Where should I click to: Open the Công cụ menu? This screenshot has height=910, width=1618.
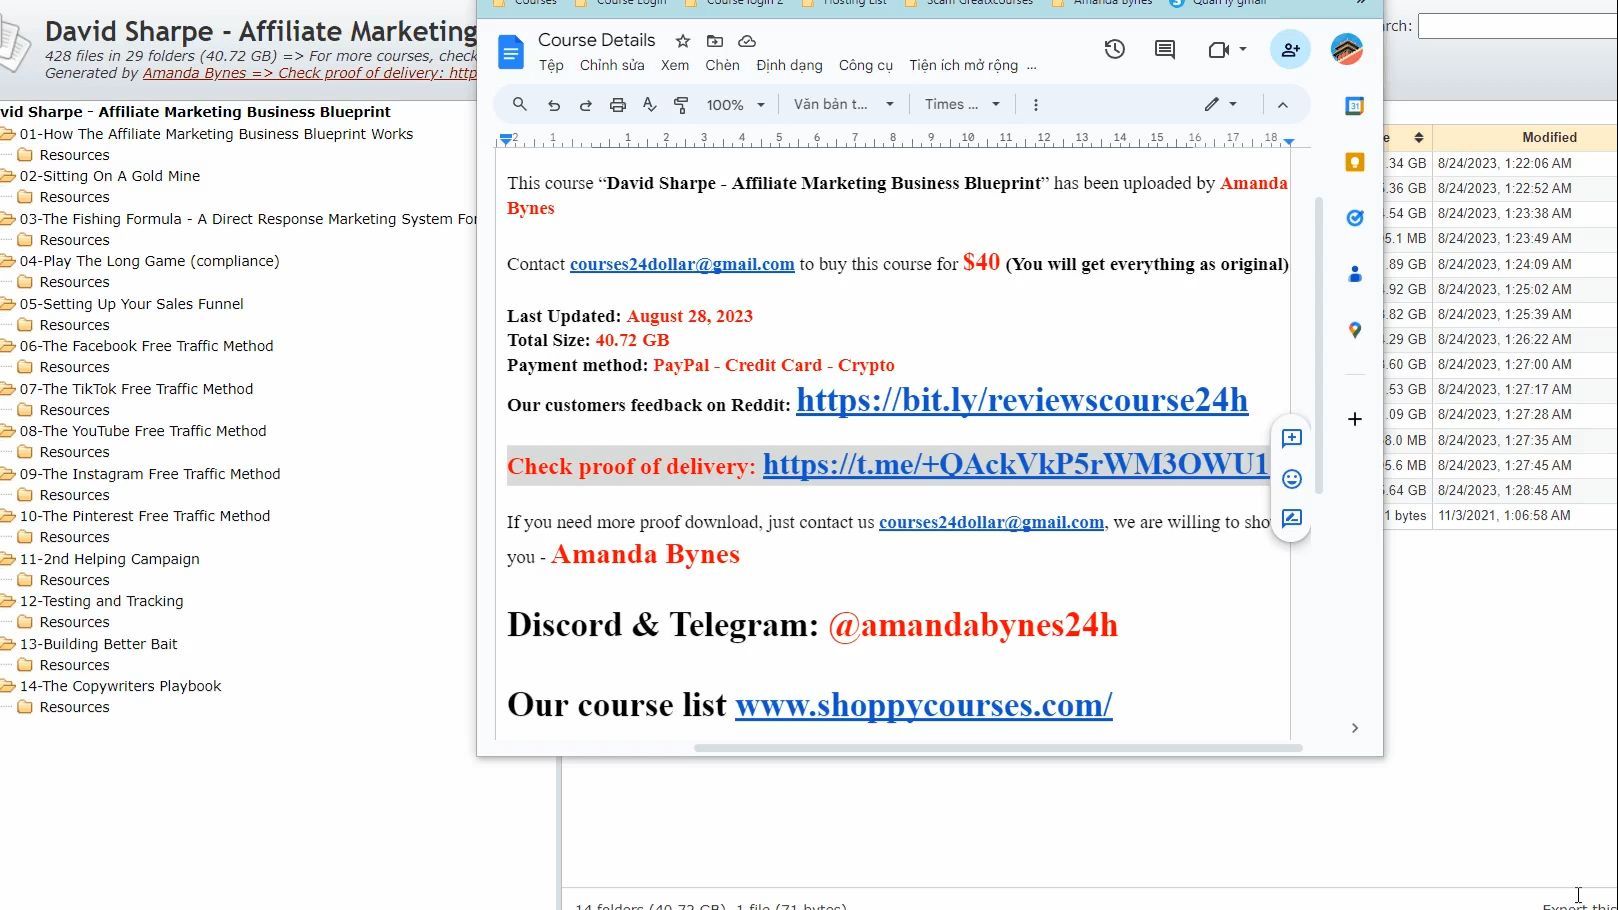[x=866, y=65]
